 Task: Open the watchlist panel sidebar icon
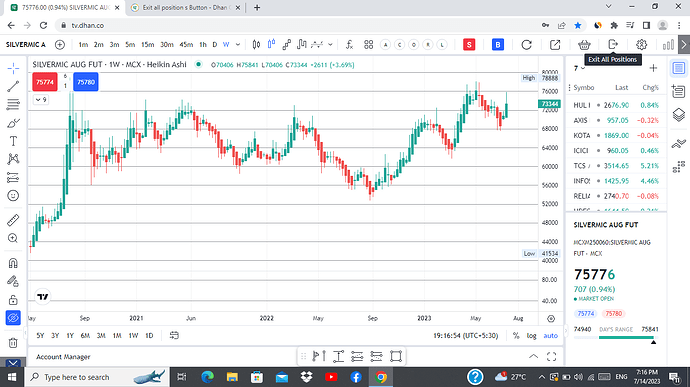pos(679,68)
